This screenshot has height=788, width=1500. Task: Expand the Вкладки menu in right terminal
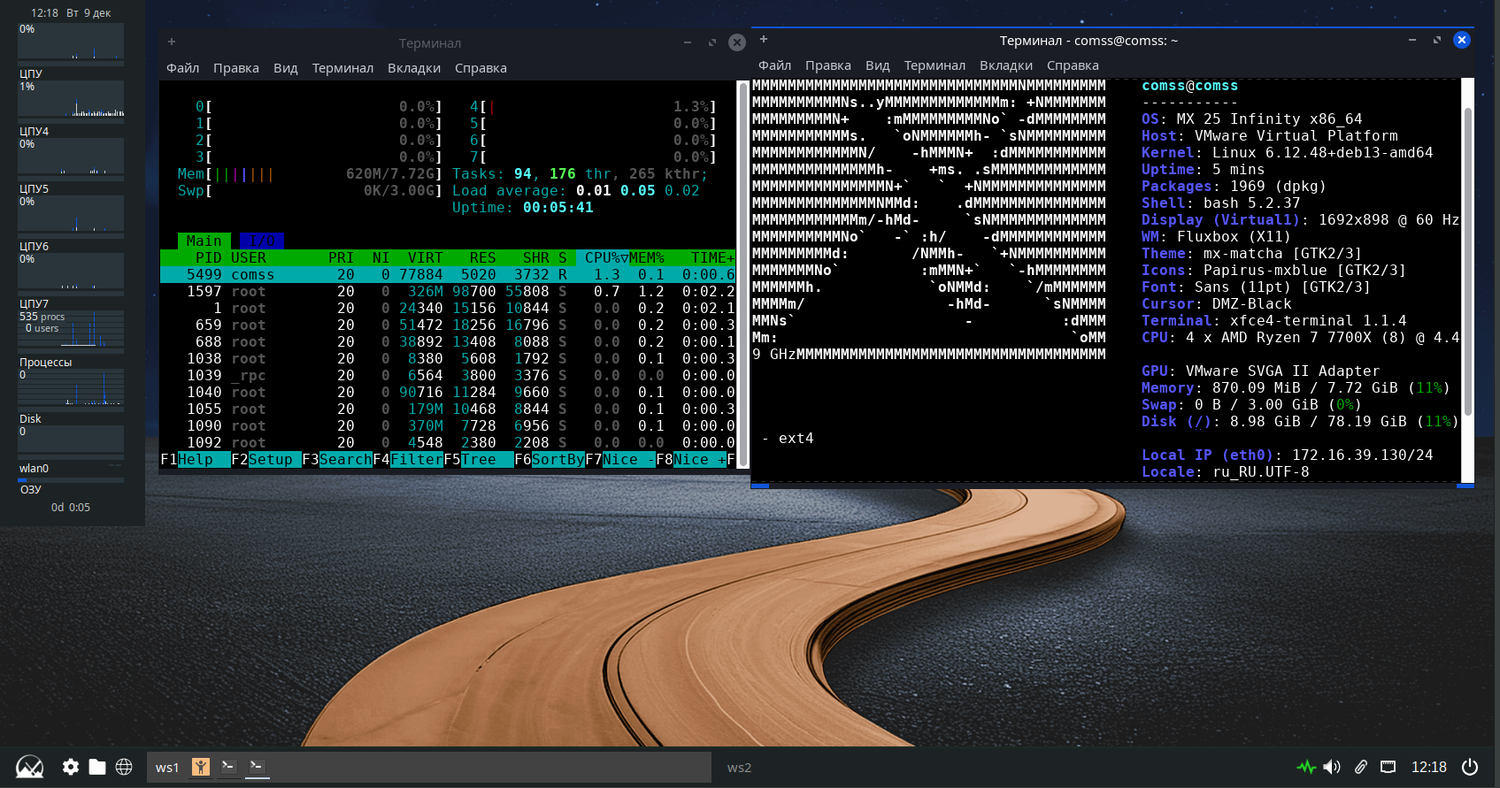click(x=1005, y=65)
